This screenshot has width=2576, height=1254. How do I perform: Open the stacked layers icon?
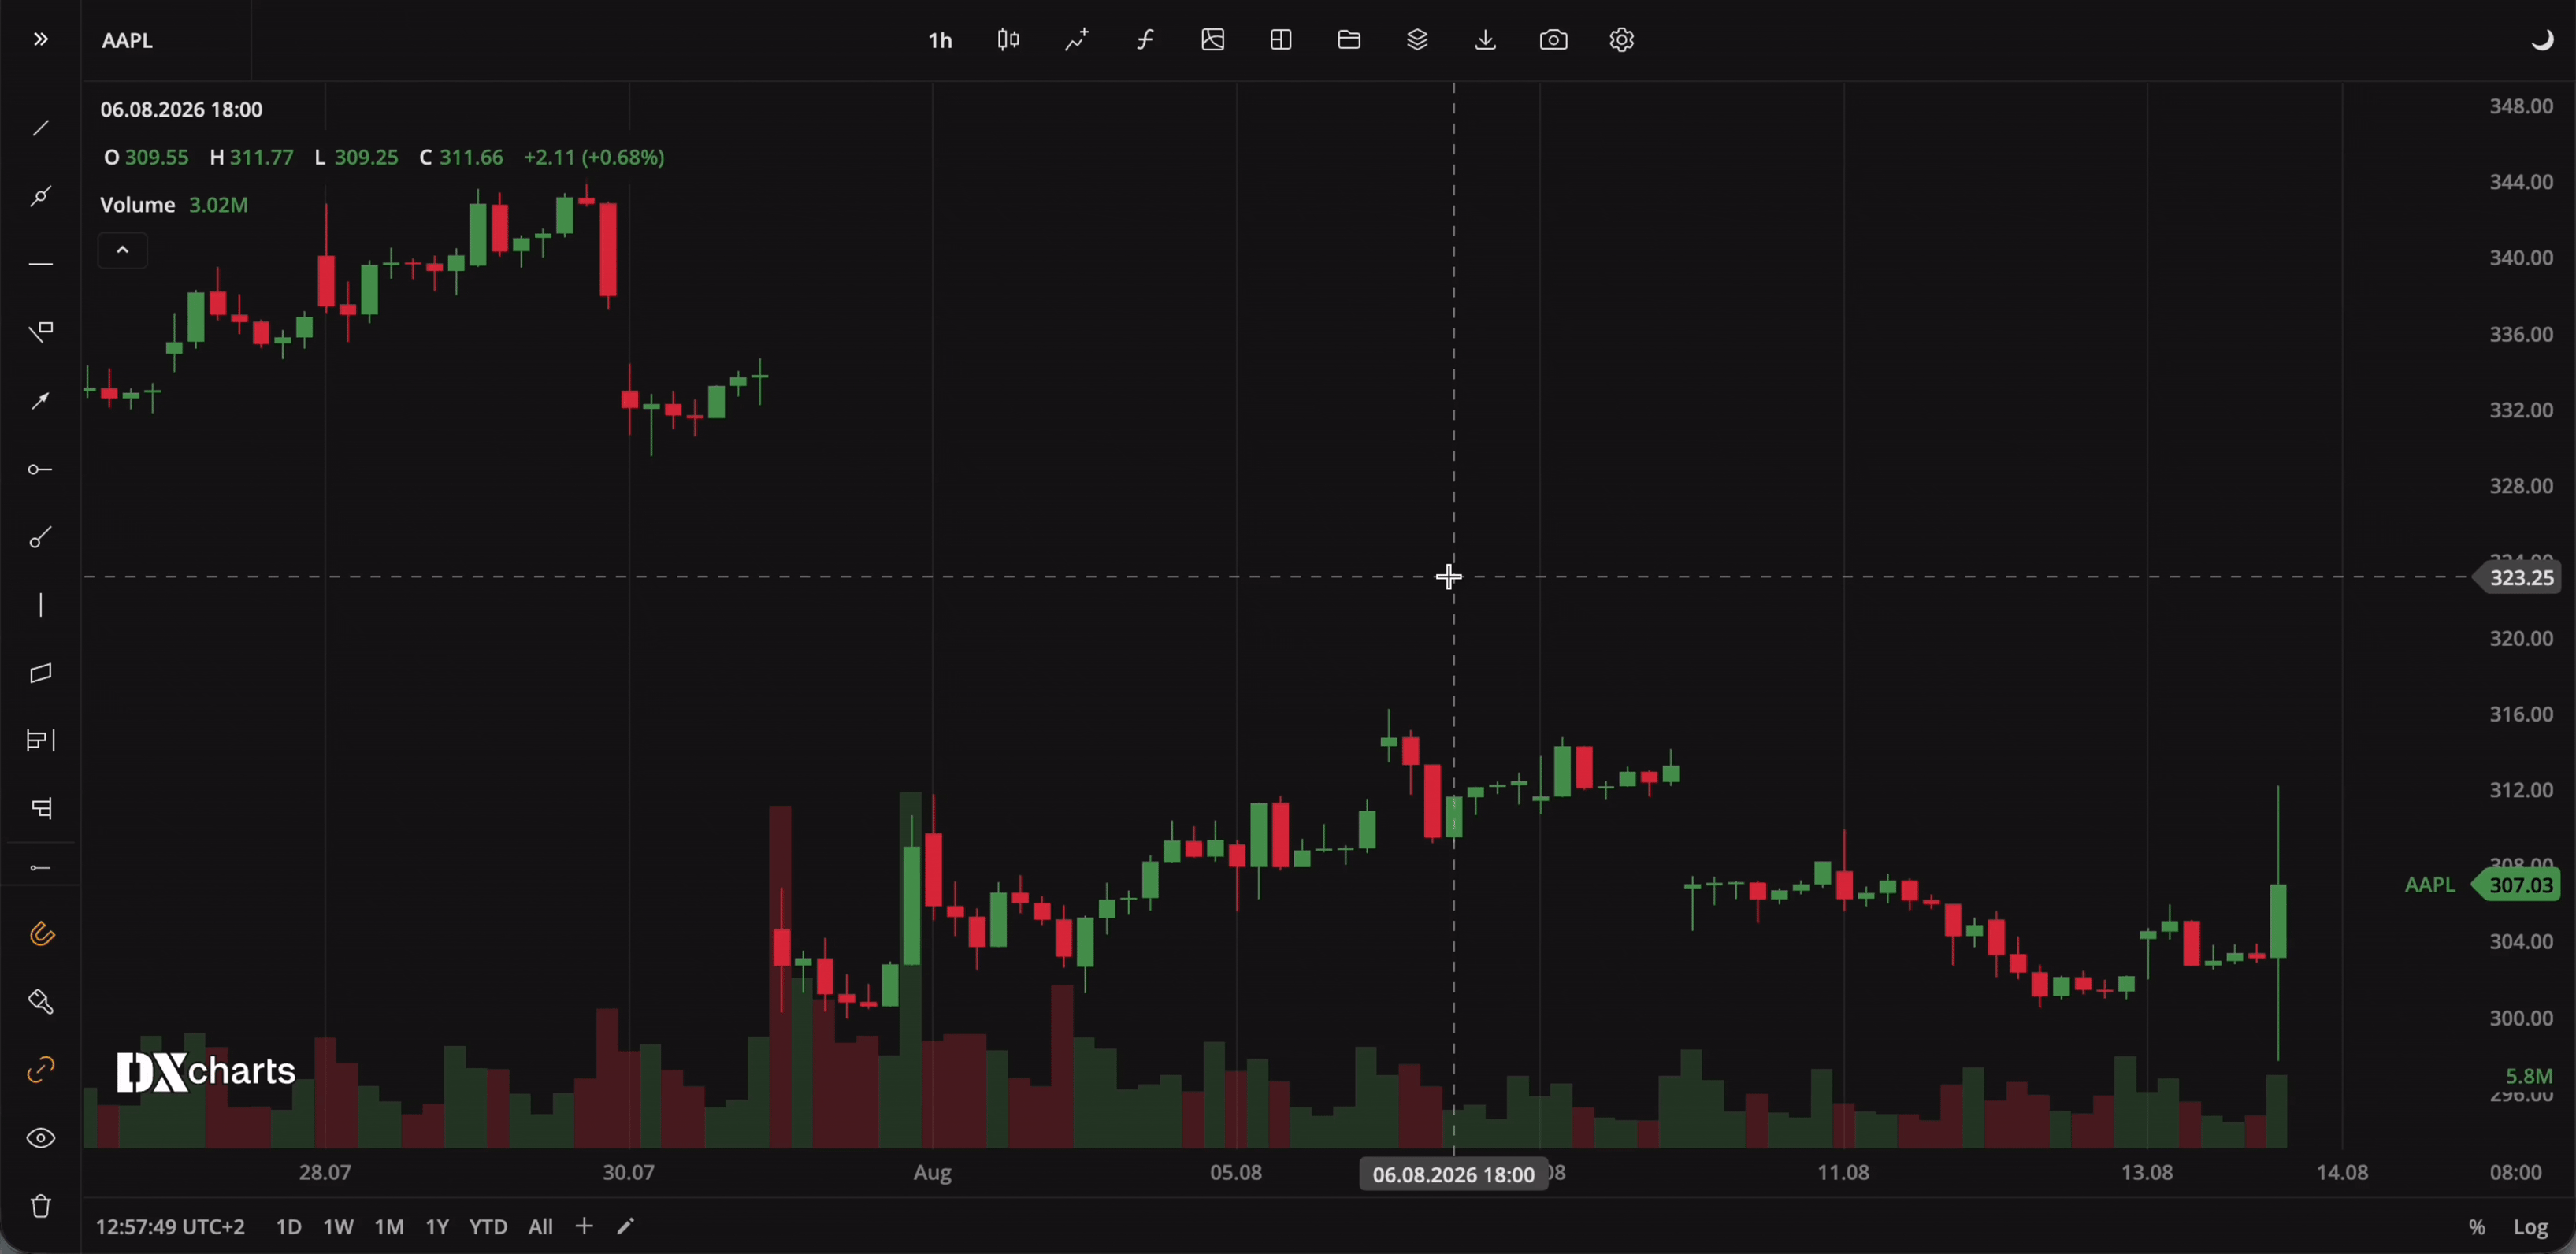tap(1417, 40)
